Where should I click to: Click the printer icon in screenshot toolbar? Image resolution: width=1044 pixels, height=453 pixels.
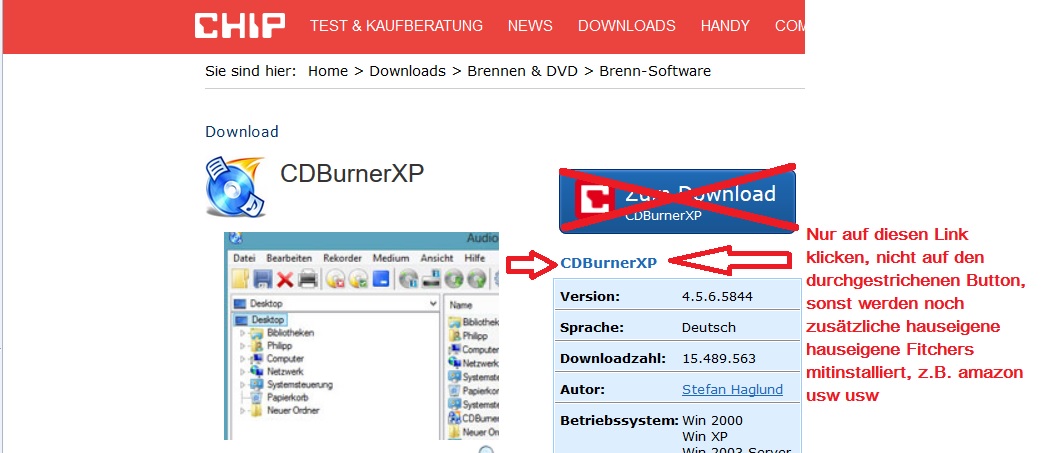[308, 279]
